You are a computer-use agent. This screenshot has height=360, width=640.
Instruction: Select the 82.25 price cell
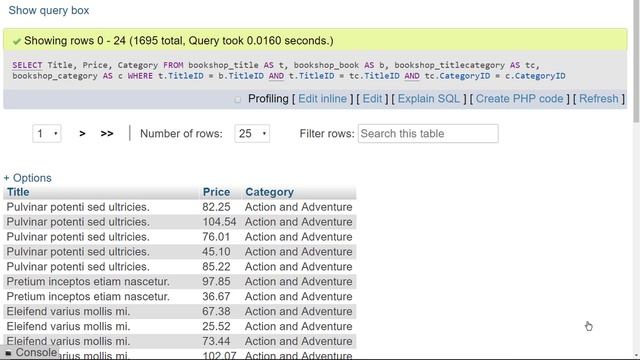coord(216,207)
